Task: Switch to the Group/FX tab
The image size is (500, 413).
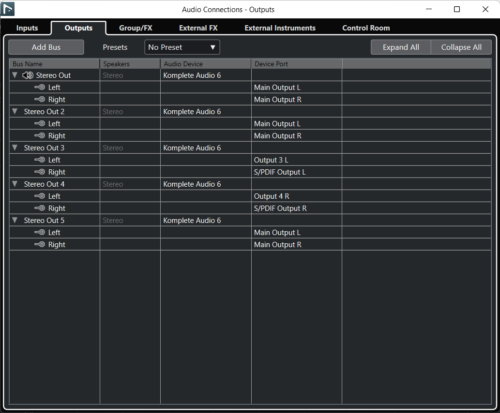Action: click(x=136, y=28)
